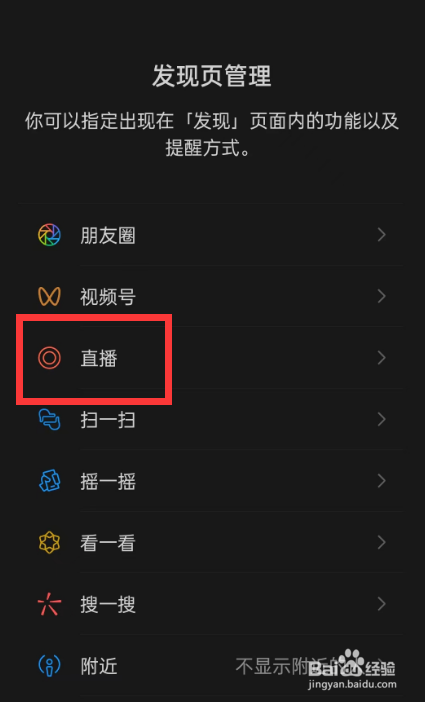Select the 视频号 text label
This screenshot has width=425, height=702.
click(x=108, y=297)
